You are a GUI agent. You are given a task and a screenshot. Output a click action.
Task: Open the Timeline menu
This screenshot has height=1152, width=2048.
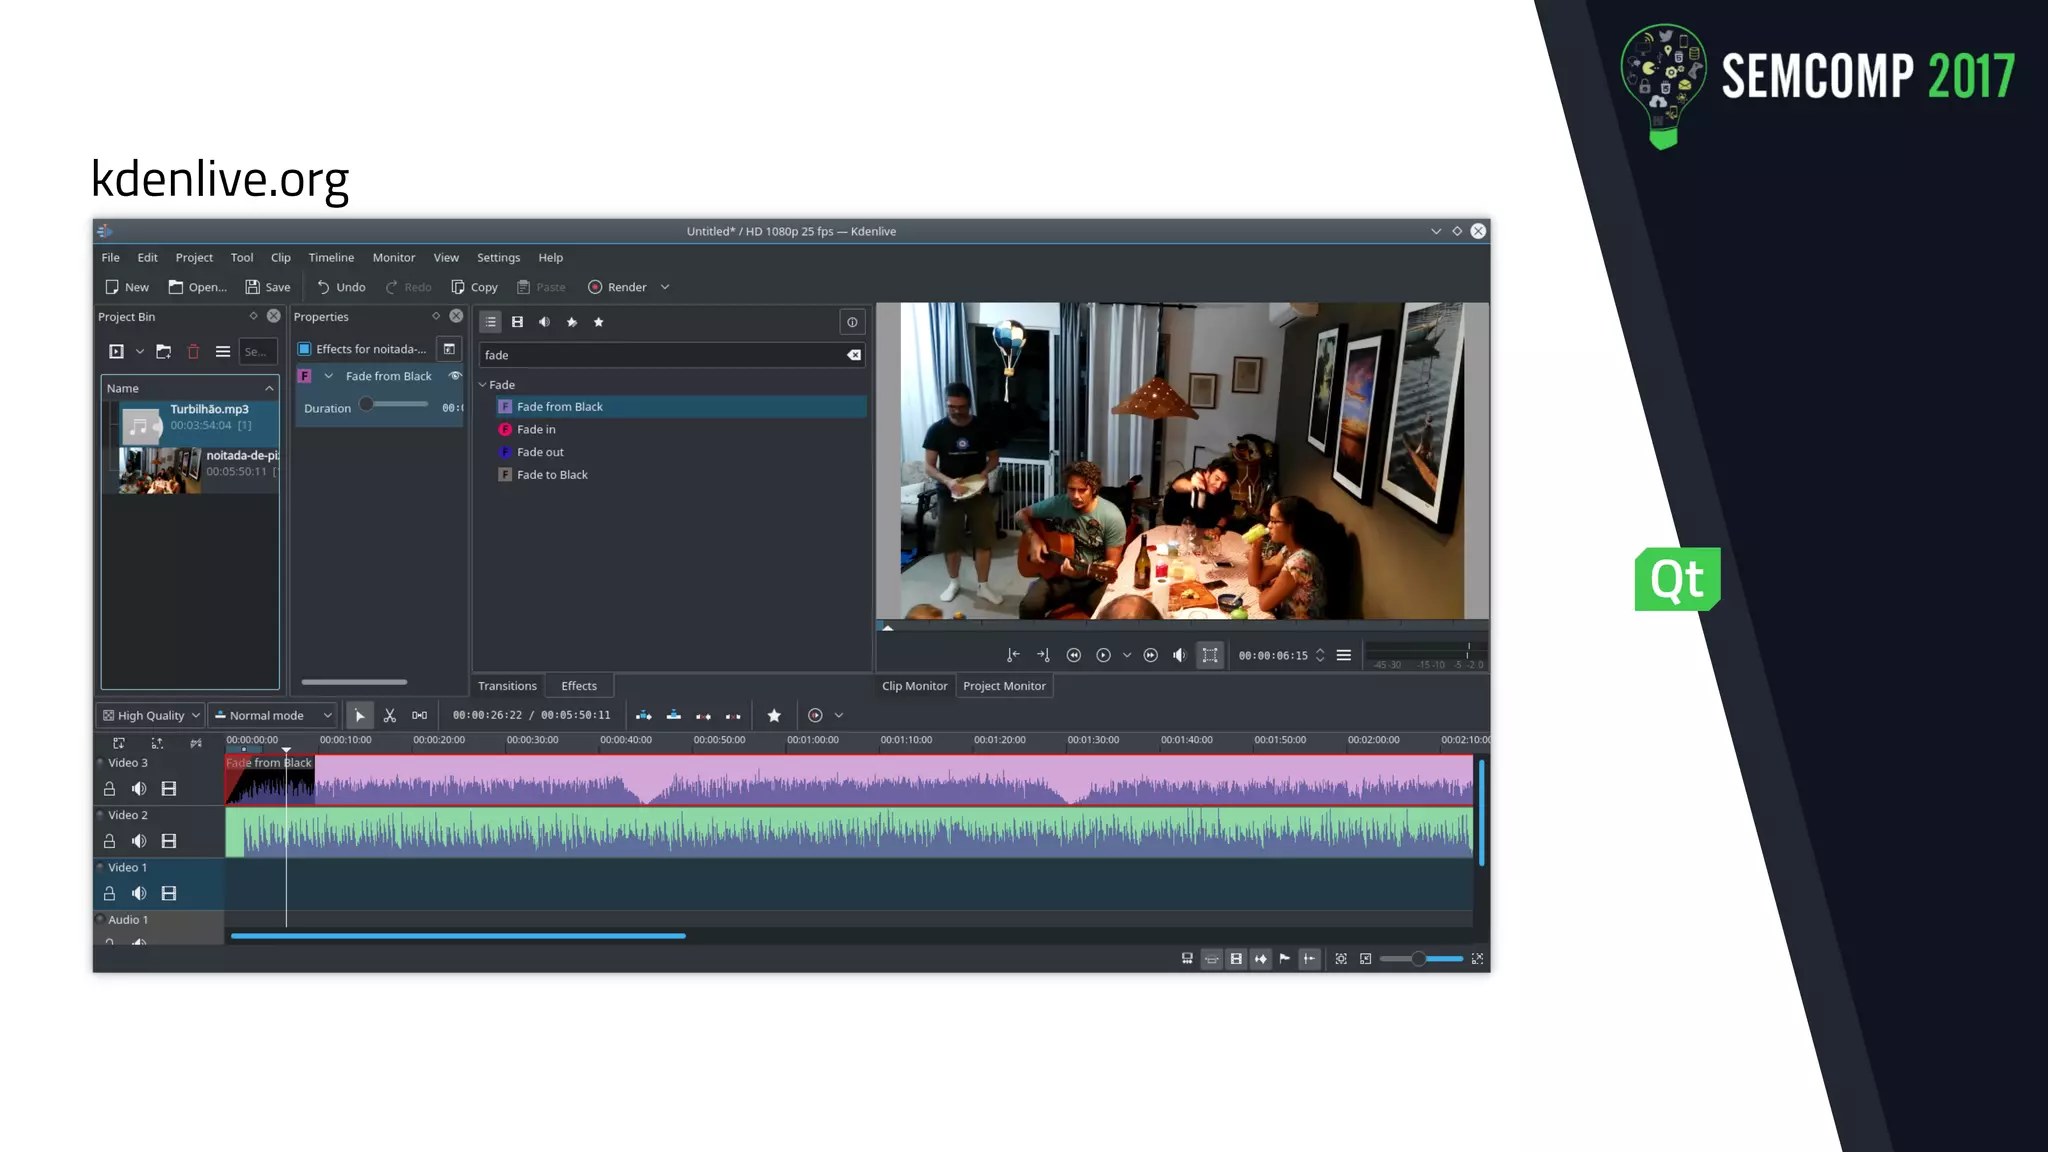click(331, 257)
